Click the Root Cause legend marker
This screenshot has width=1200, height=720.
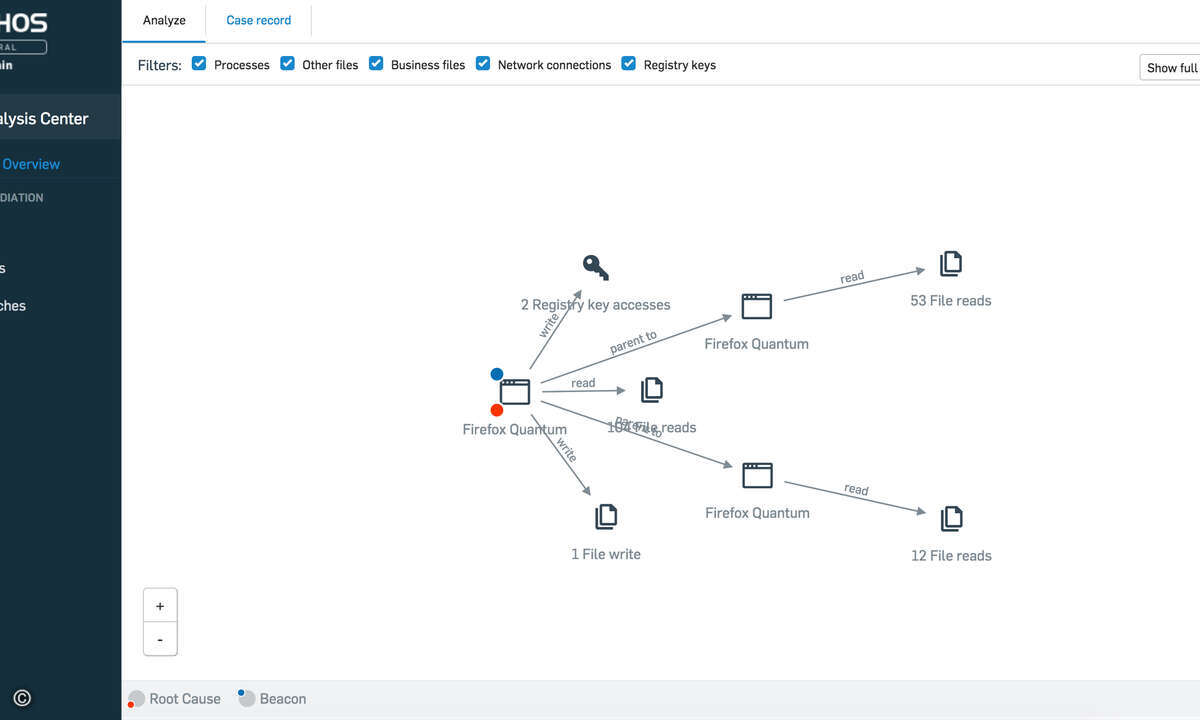click(x=136, y=699)
